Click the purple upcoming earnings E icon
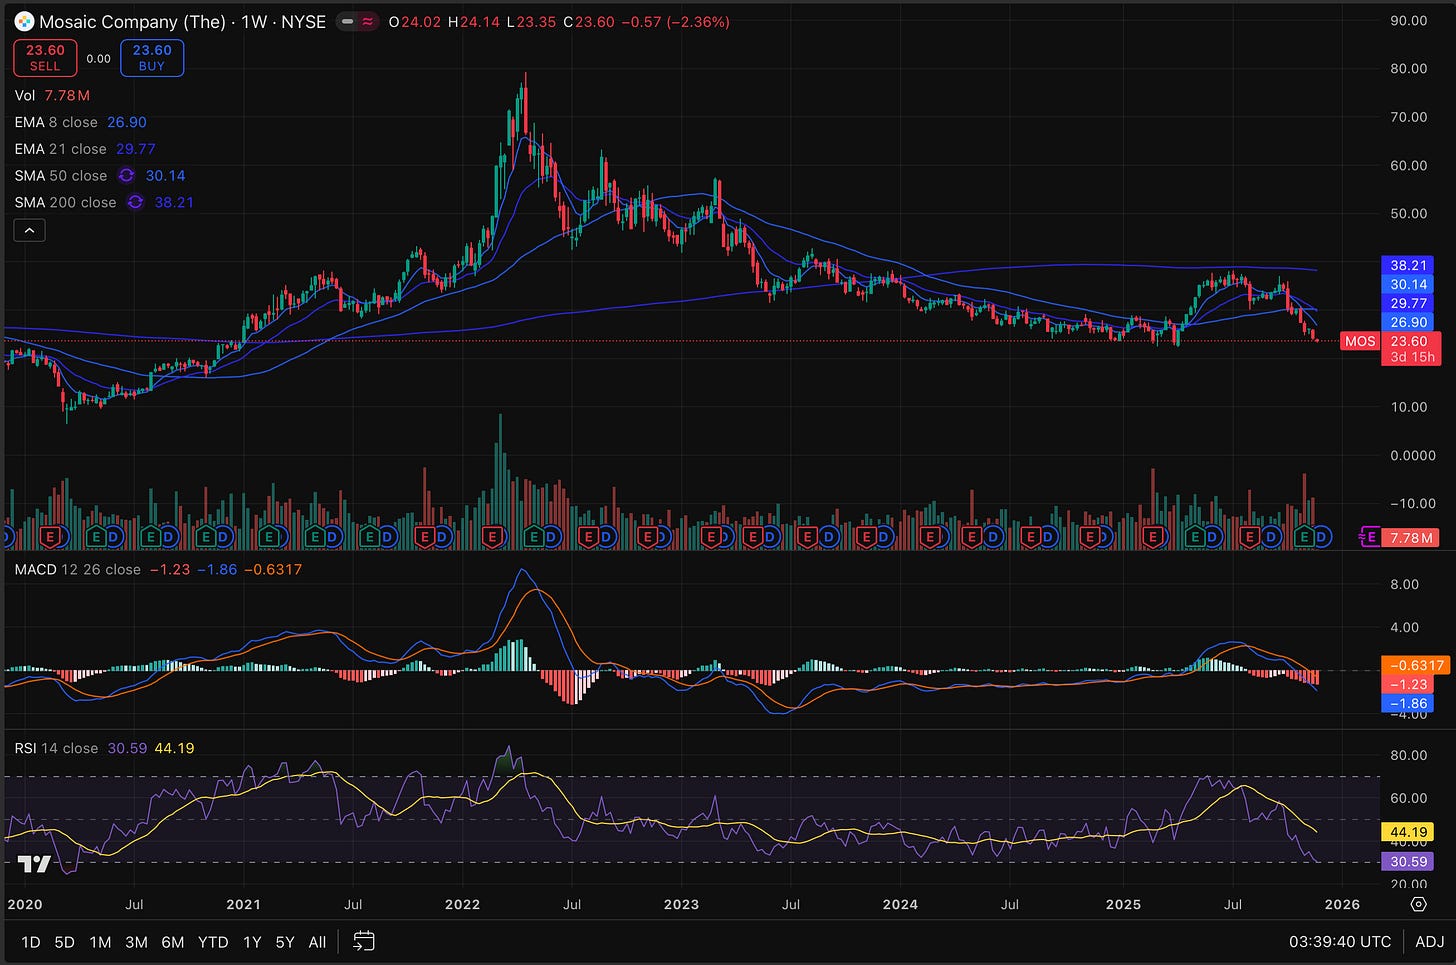Viewport: 1456px width, 965px height. coord(1370,538)
